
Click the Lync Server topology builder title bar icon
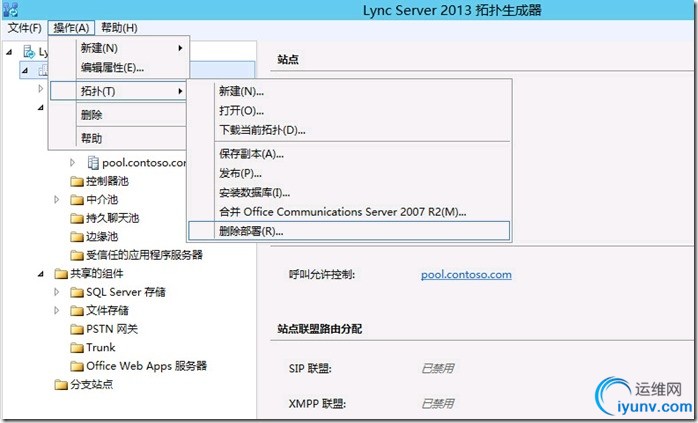11,9
